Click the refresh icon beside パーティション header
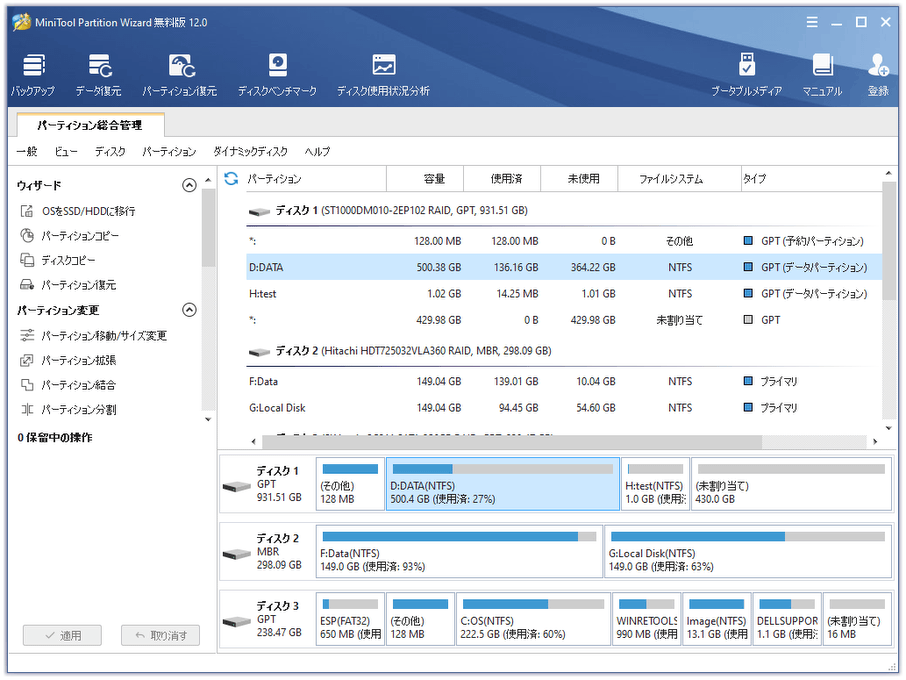This screenshot has width=906, height=680. [x=231, y=179]
